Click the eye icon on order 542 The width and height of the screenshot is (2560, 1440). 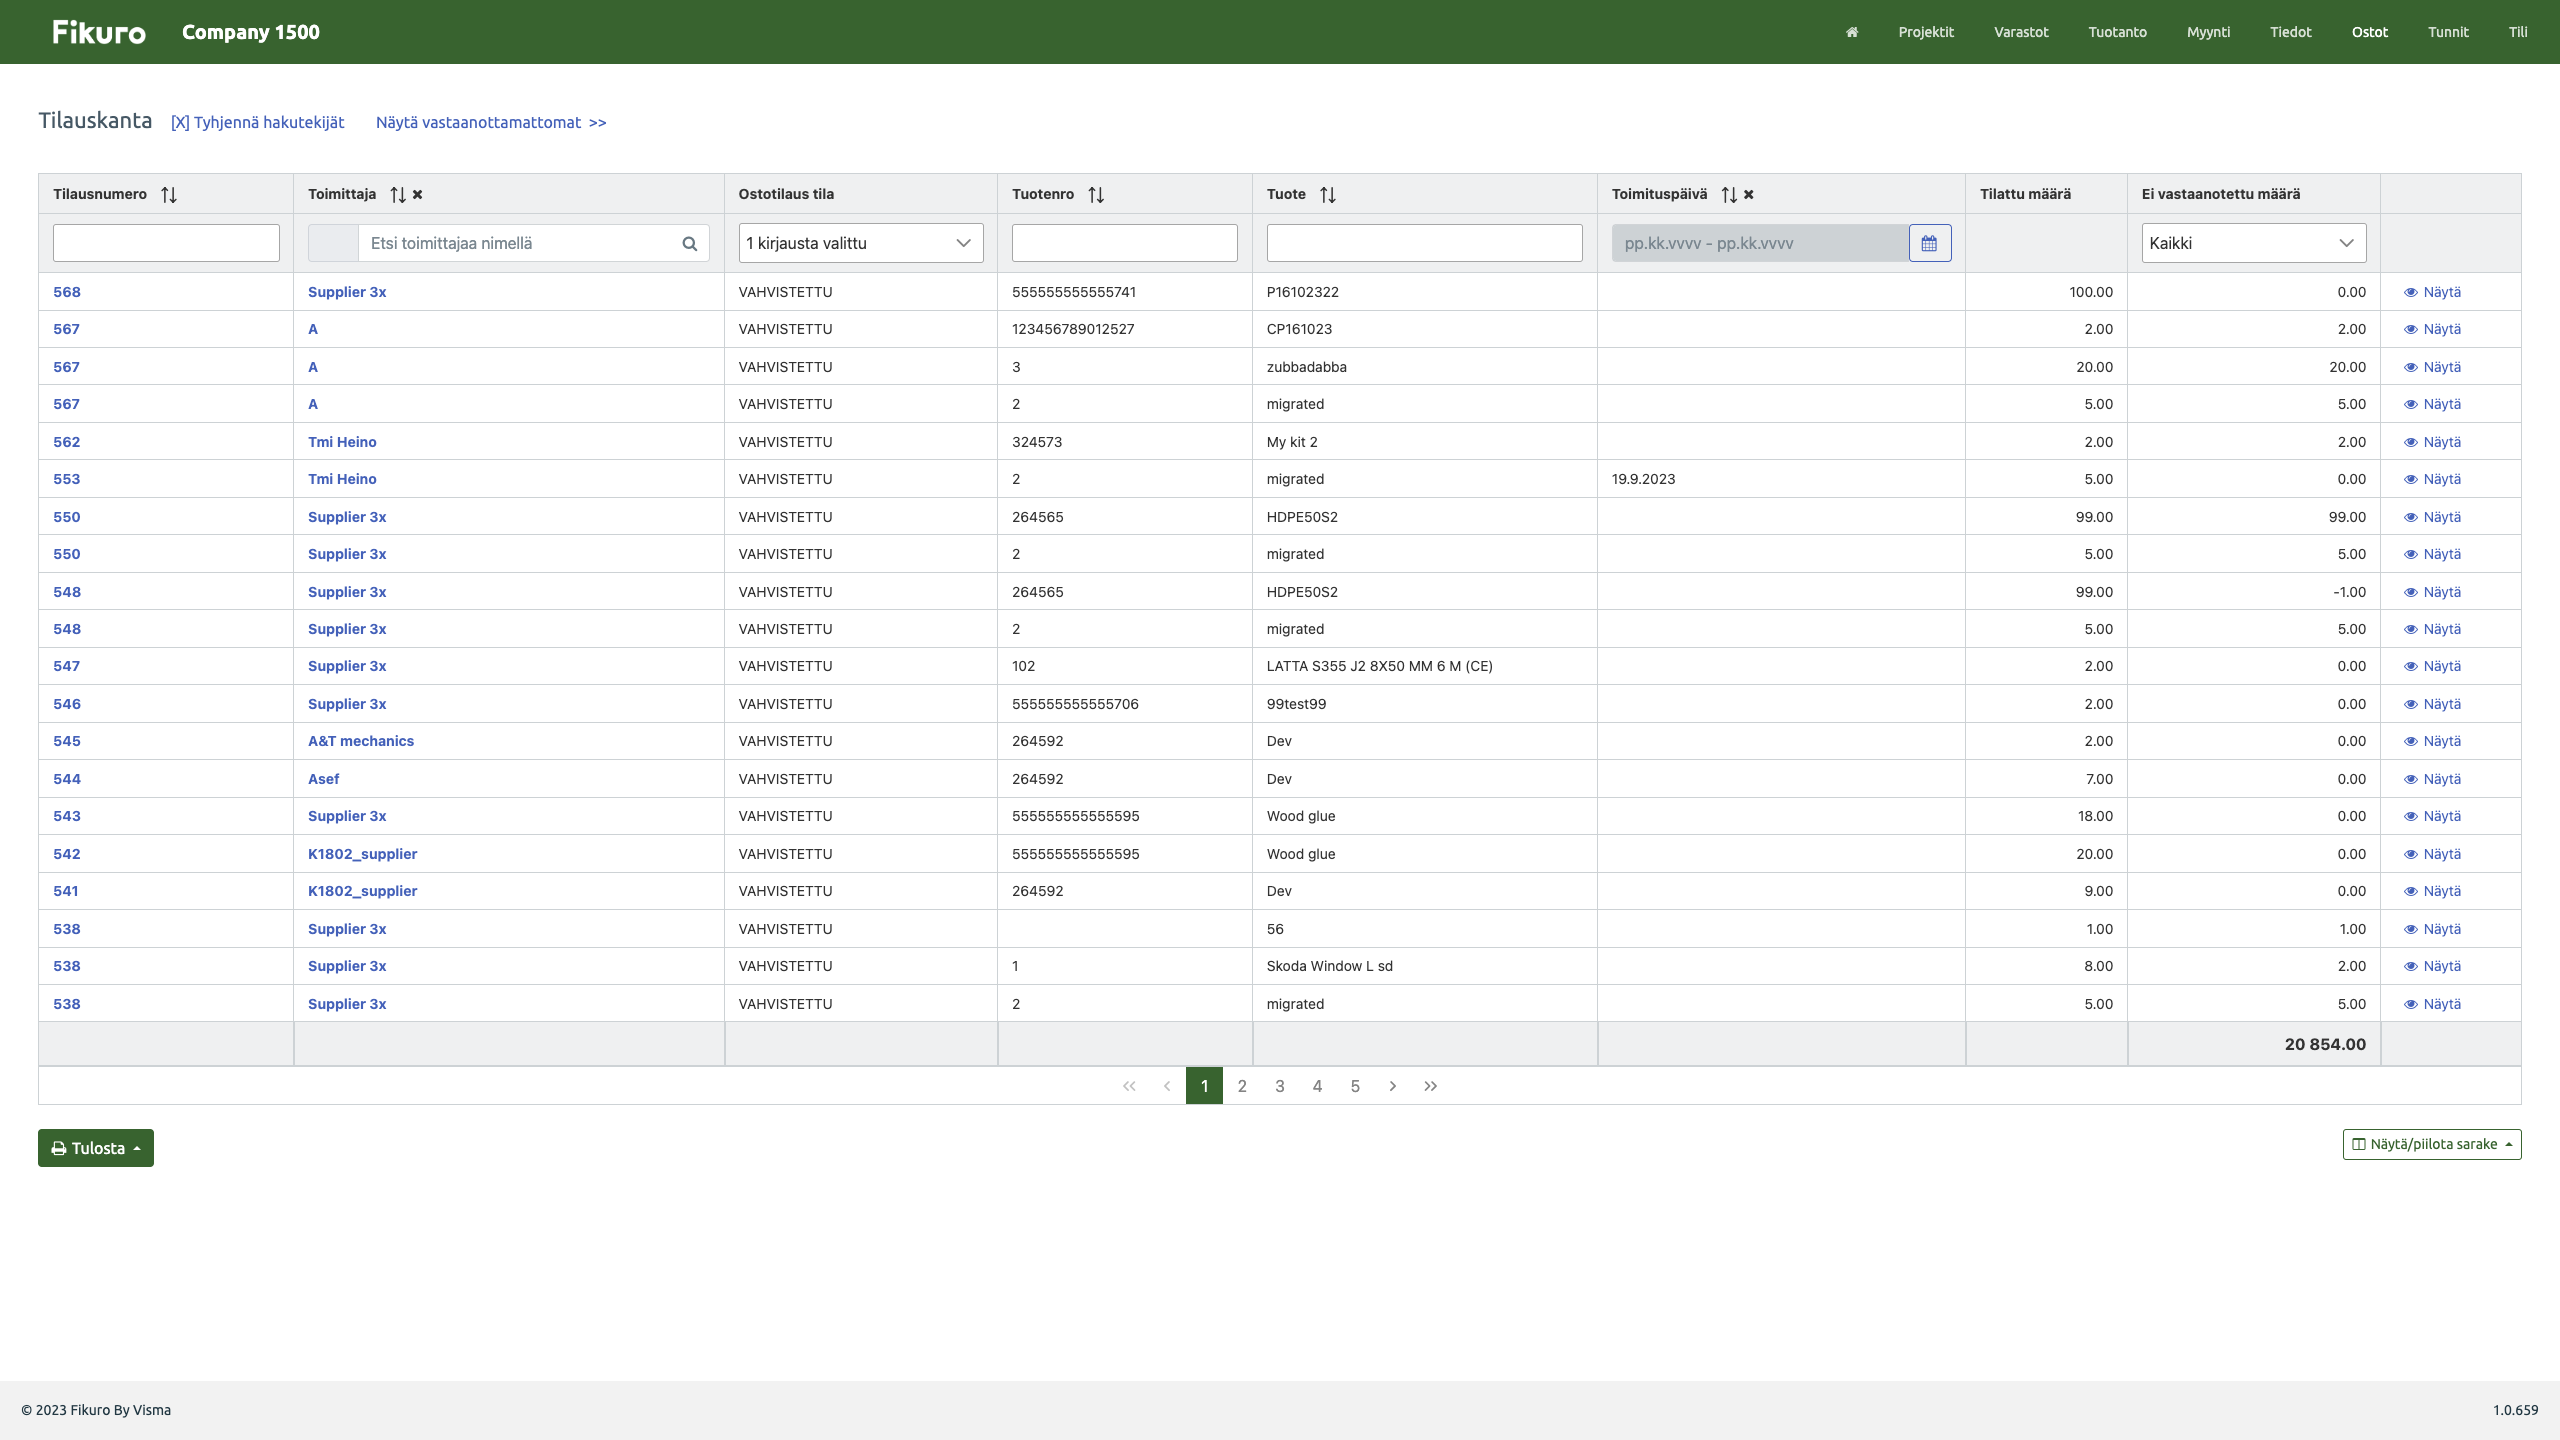coord(2412,855)
